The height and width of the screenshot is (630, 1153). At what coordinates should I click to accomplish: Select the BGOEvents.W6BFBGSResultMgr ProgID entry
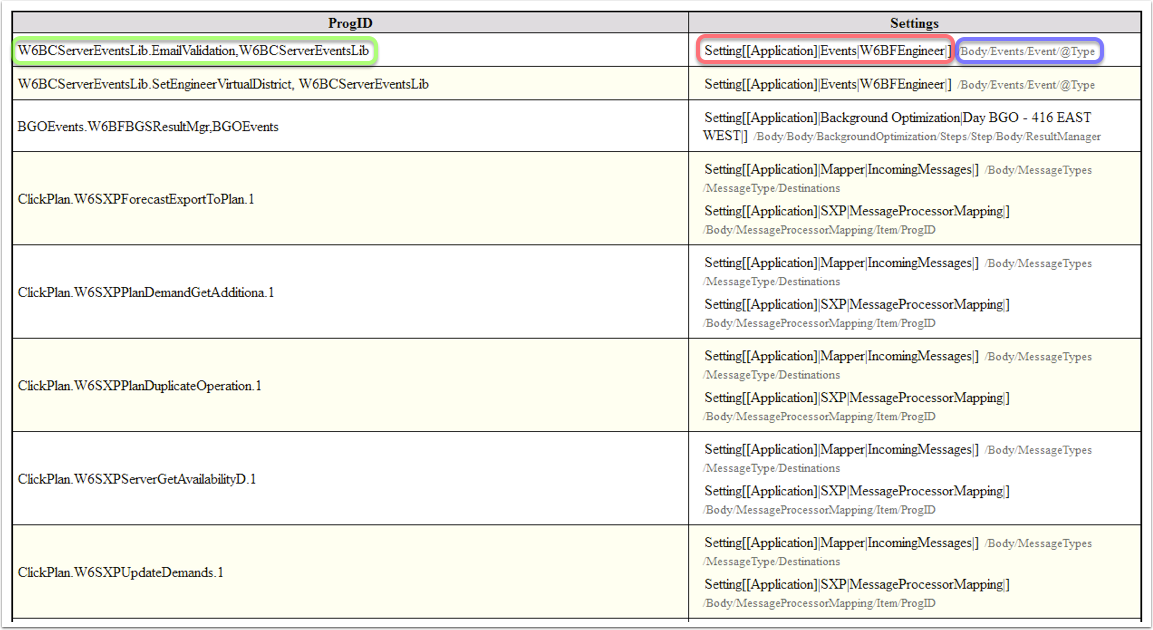[x=148, y=127]
